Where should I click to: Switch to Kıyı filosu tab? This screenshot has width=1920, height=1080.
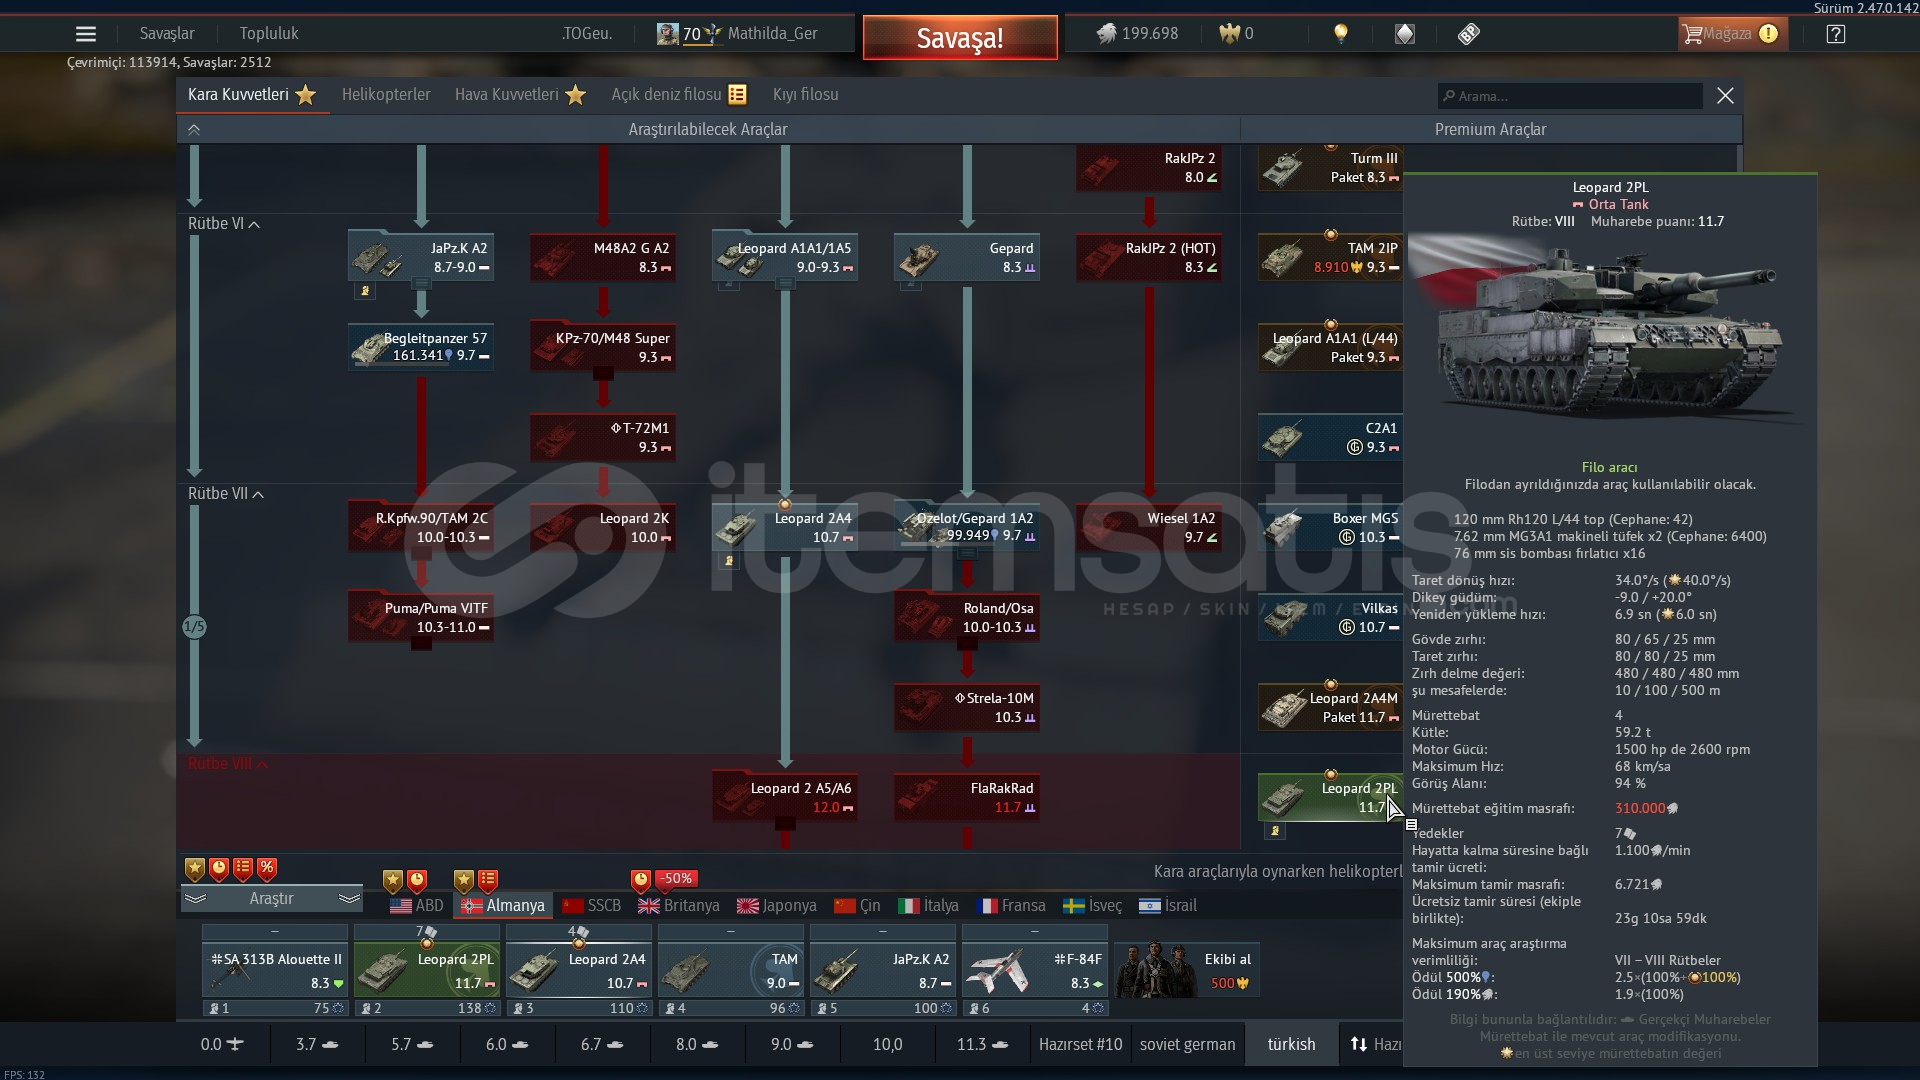pos(805,95)
